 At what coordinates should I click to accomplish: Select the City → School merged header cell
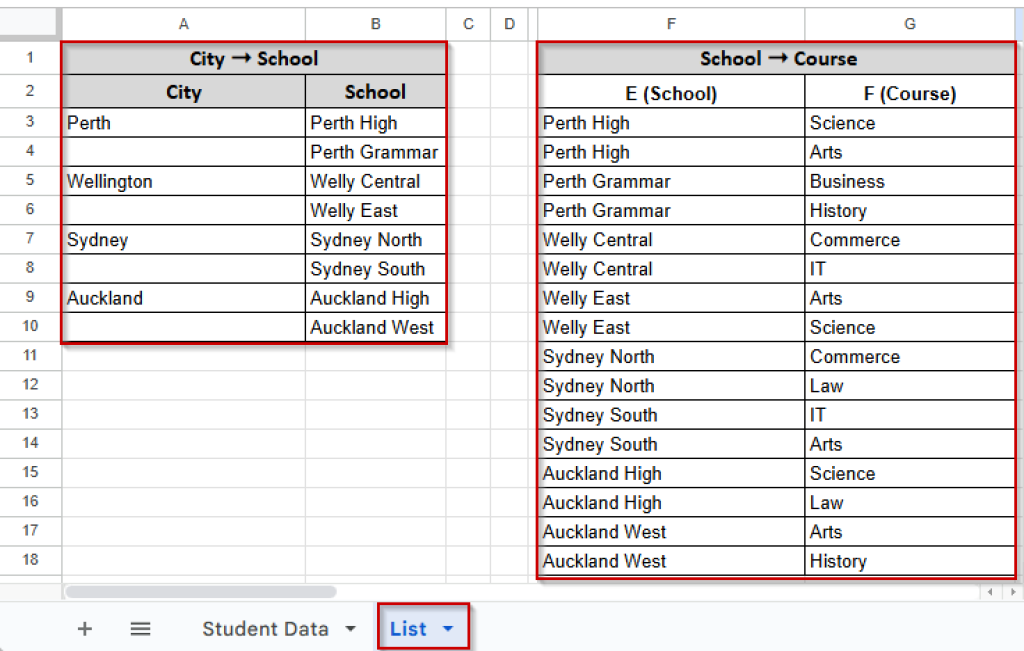coord(254,59)
